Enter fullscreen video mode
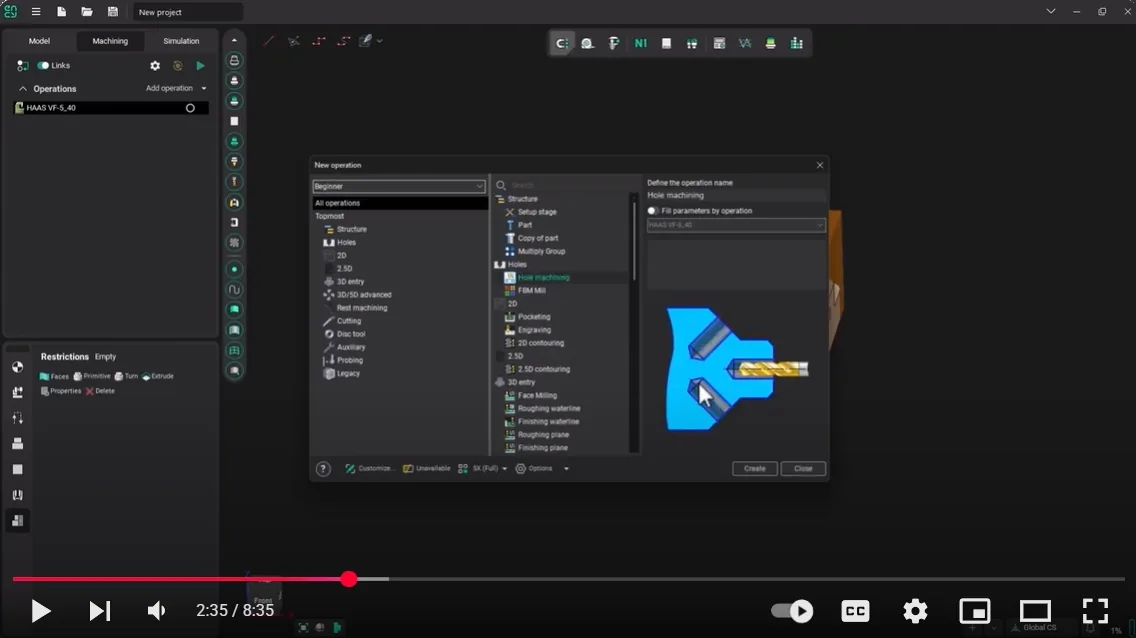Screen dimensions: 1136x638 [1095, 611]
